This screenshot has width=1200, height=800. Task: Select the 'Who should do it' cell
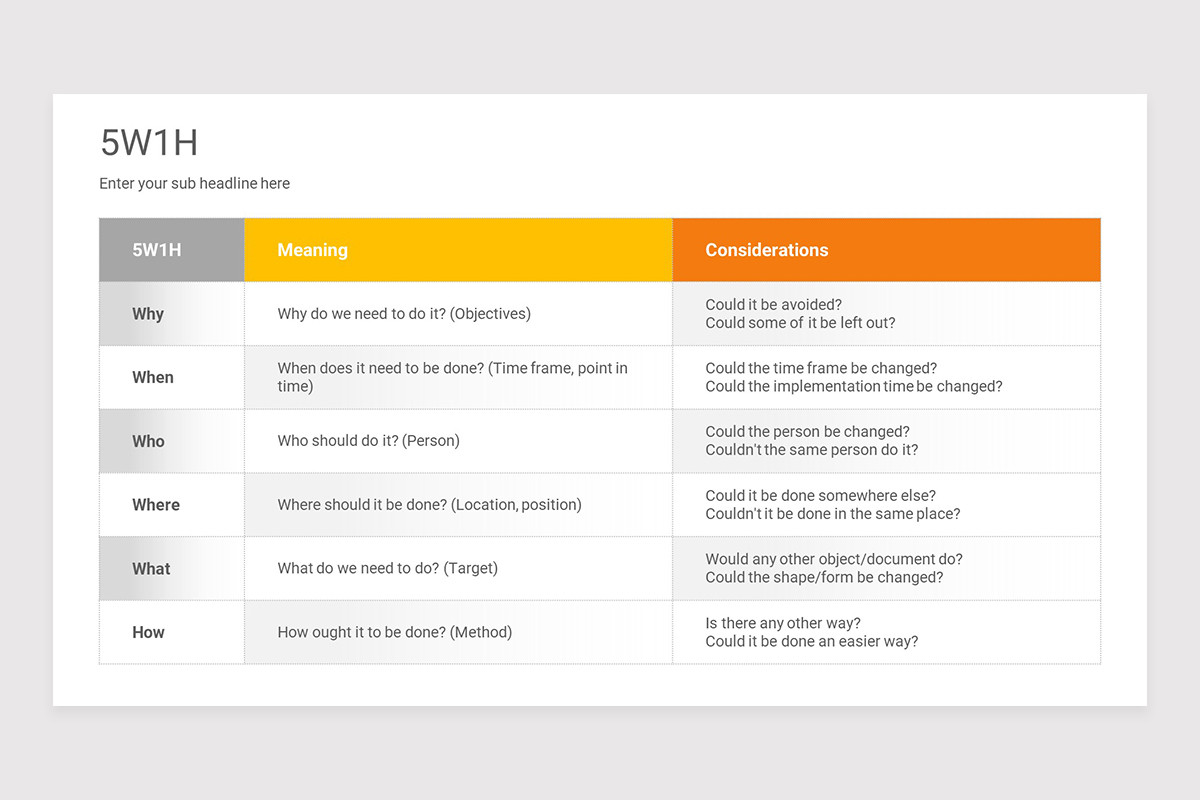pos(458,441)
